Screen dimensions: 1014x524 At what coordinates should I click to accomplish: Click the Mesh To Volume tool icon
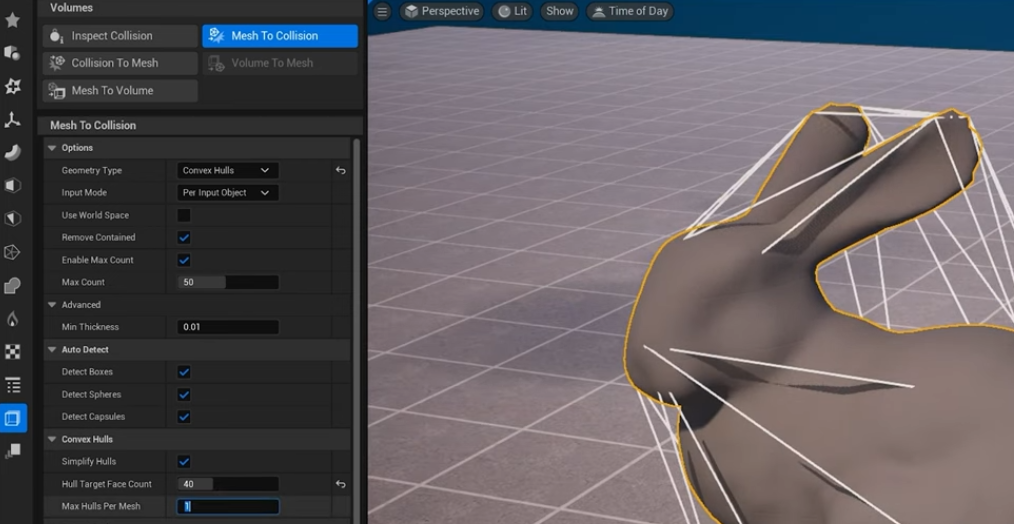(57, 91)
